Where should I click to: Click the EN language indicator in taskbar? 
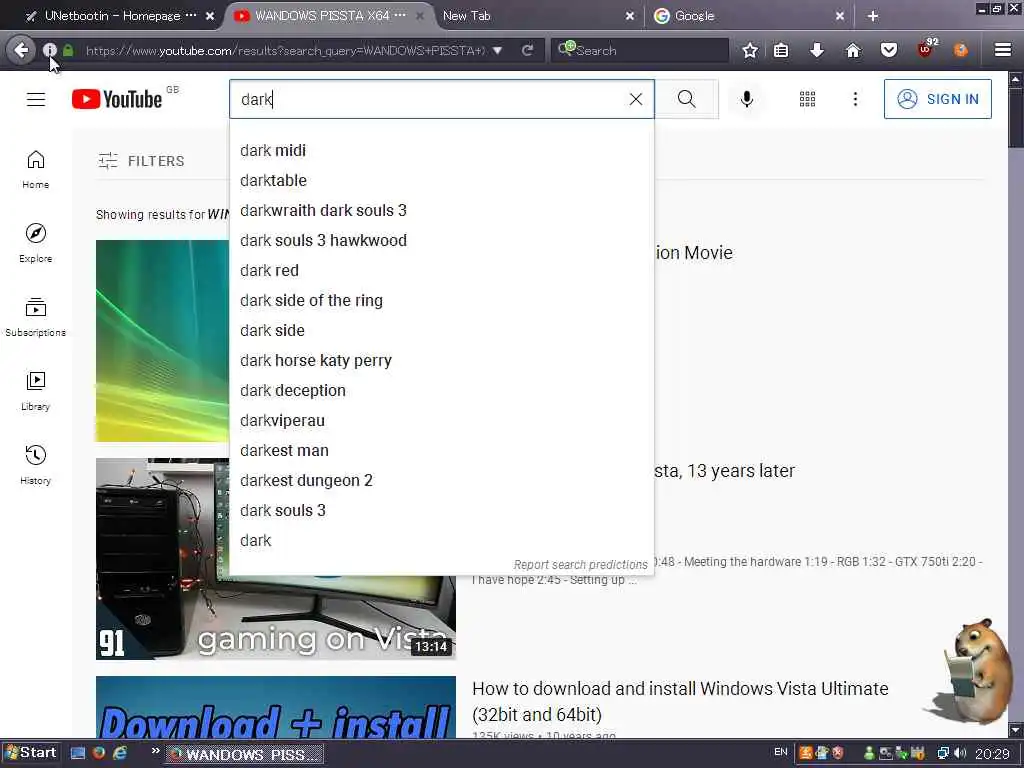pos(780,752)
